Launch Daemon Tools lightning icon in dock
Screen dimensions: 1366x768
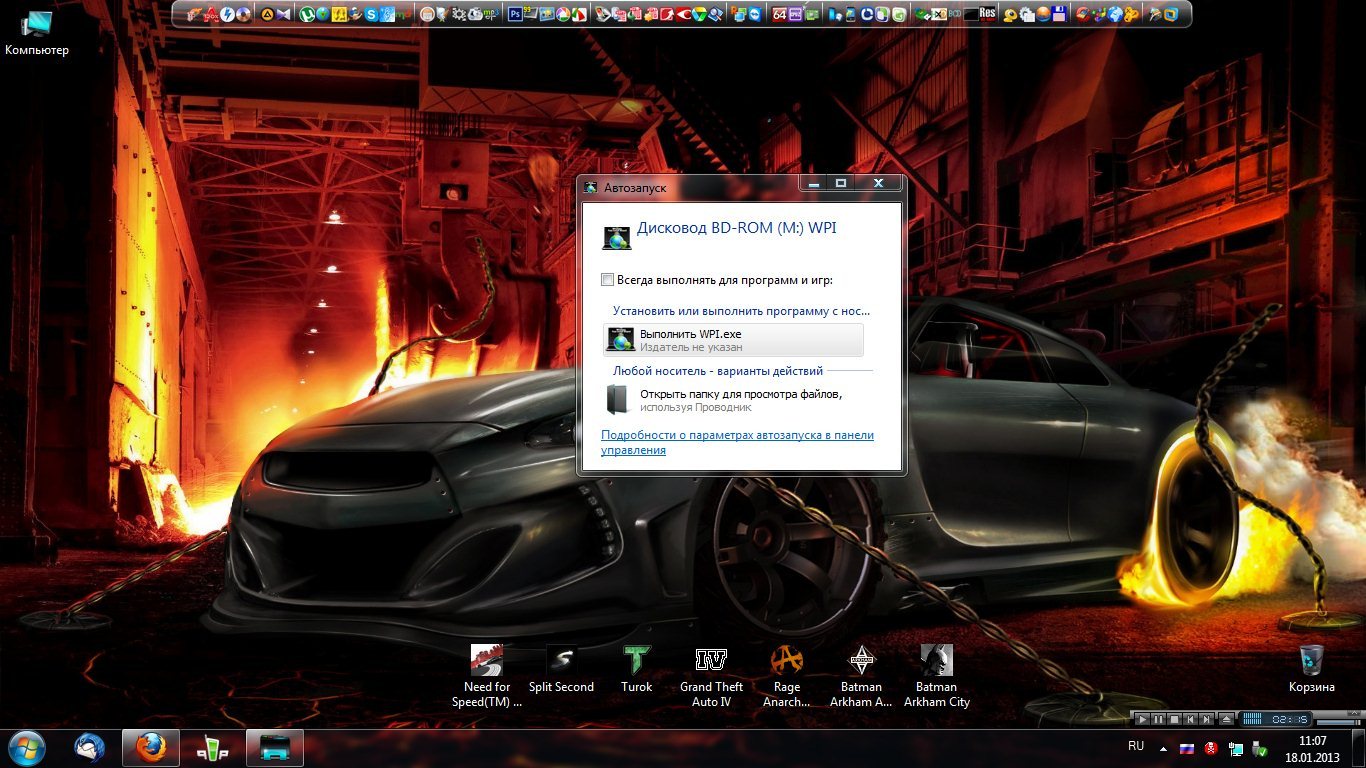[227, 14]
